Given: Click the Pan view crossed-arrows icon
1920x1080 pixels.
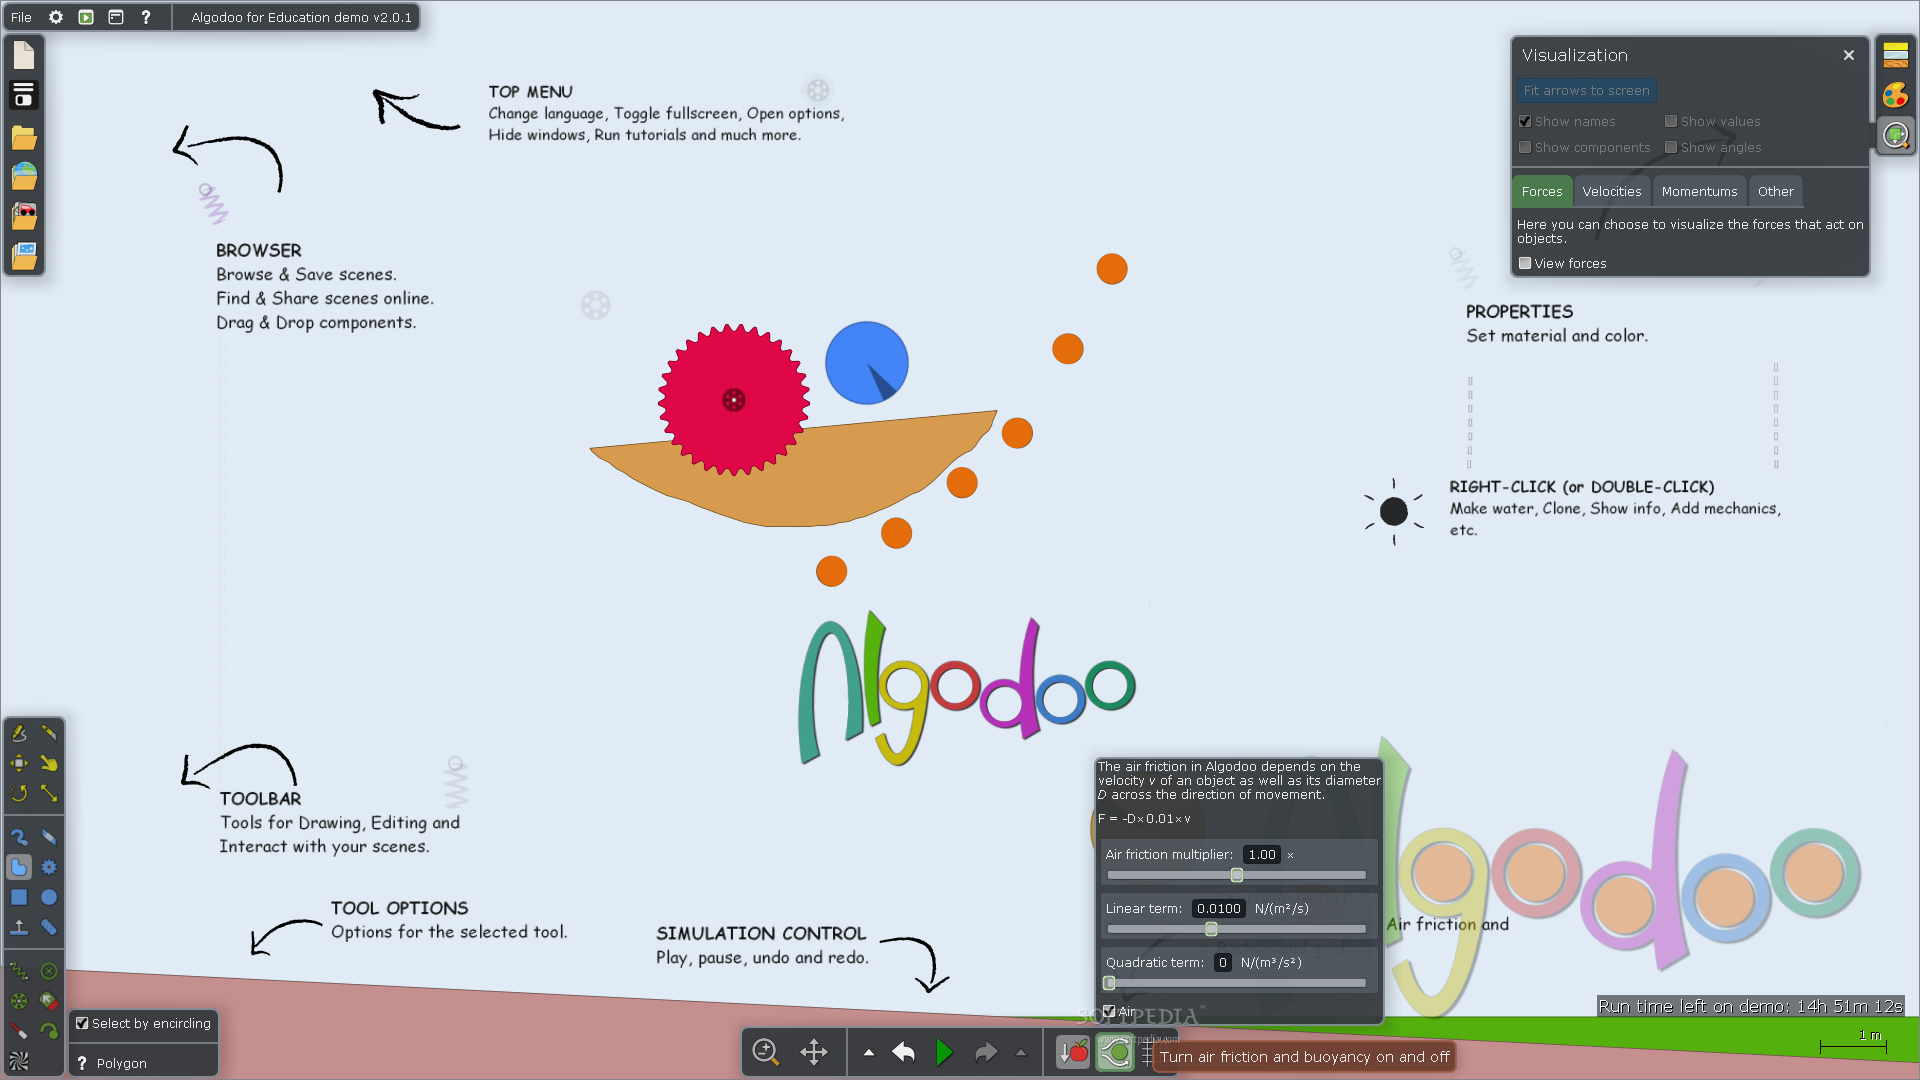Looking at the screenshot, I should pos(814,1052).
